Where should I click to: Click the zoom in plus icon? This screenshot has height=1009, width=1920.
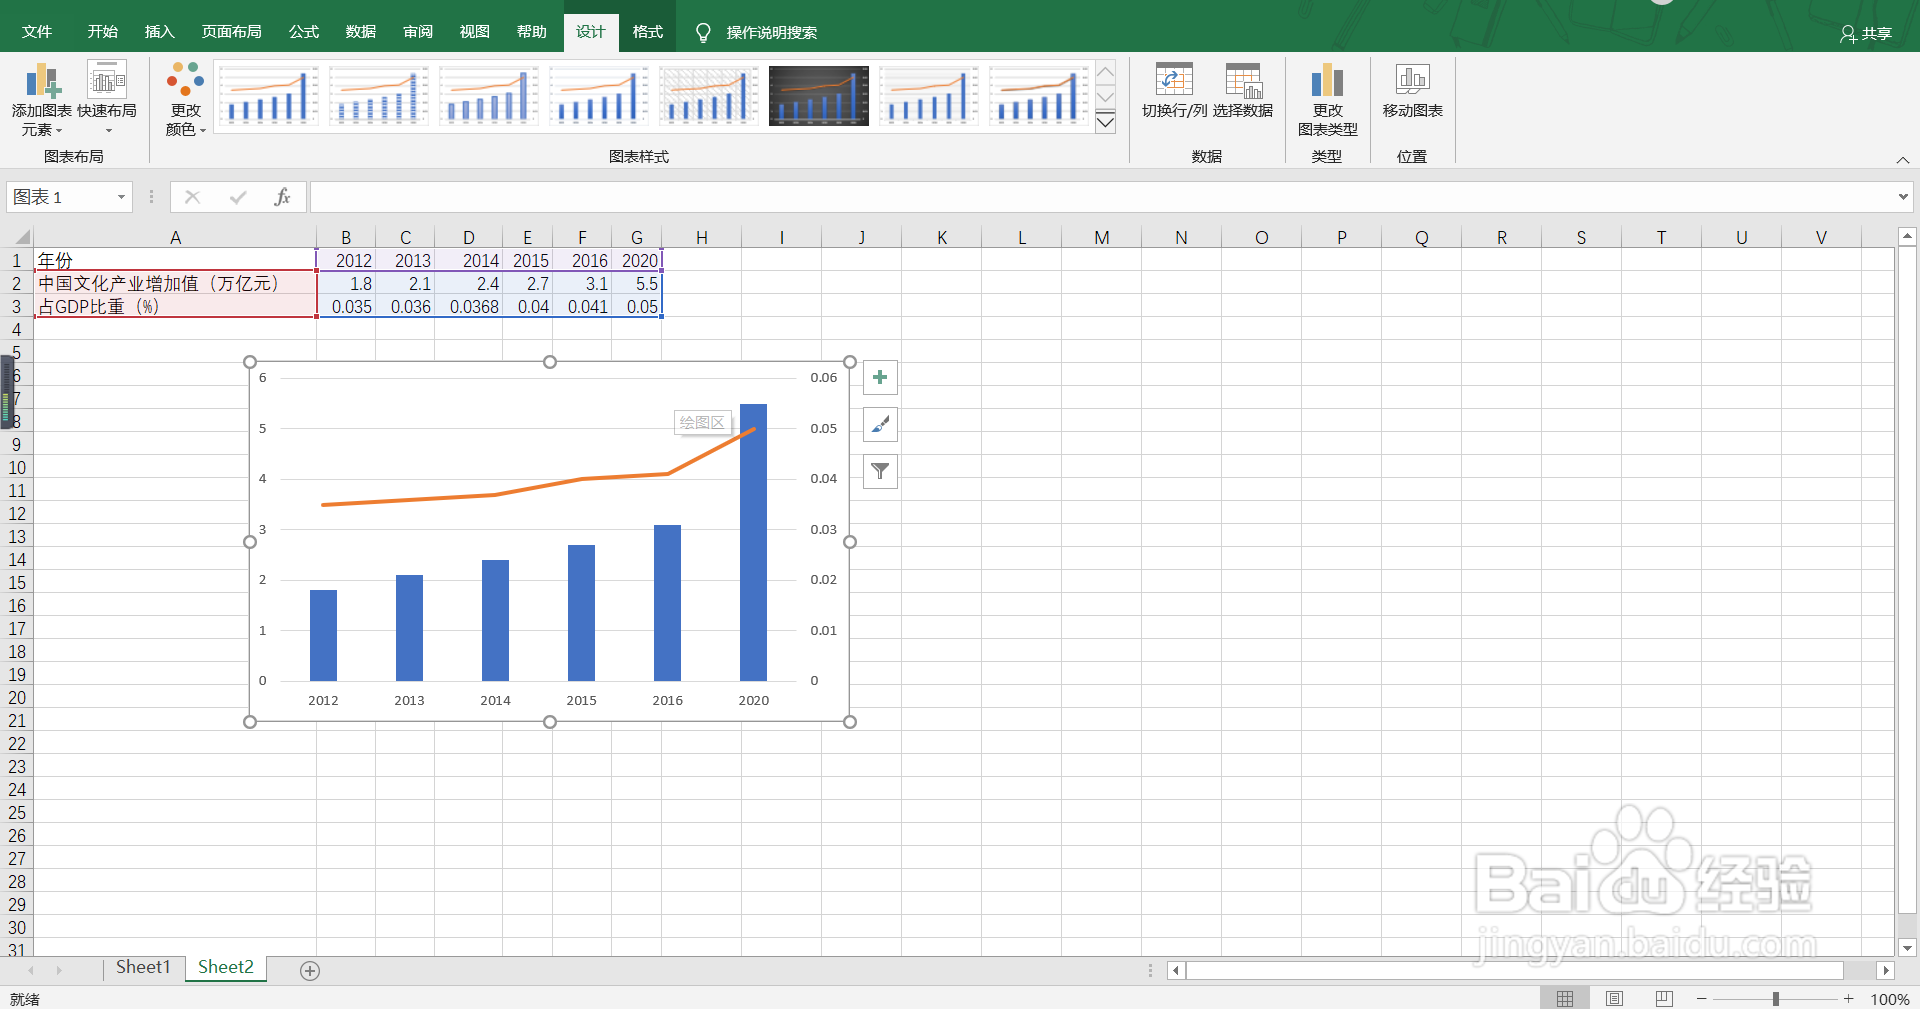tap(1849, 999)
